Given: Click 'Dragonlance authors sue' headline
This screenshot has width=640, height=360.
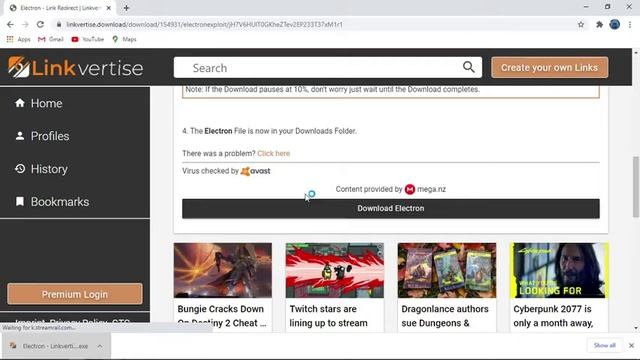Looking at the screenshot, I should pyautogui.click(x=445, y=316).
